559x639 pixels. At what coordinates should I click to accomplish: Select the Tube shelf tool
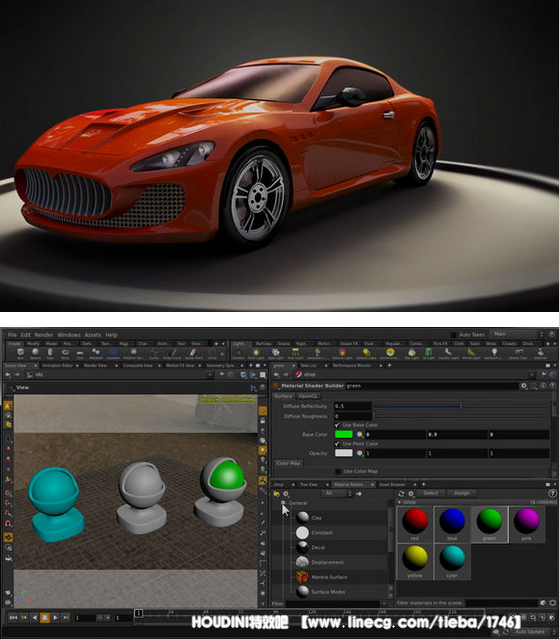(50, 353)
